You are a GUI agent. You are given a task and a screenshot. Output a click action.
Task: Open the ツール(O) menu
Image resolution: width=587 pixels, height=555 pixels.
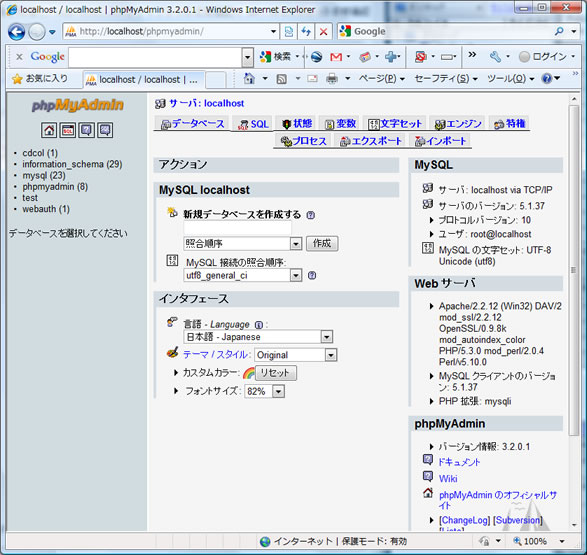(510, 79)
